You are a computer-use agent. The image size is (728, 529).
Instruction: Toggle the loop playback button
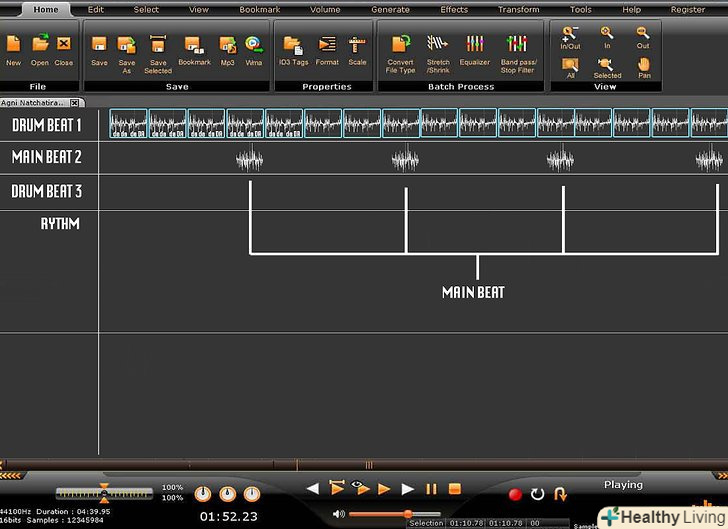(537, 494)
